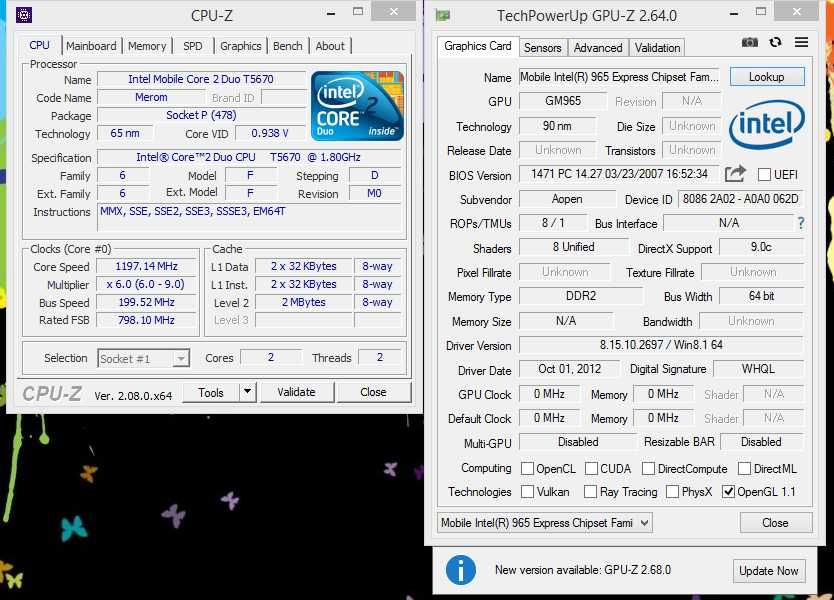
Task: Toggle the Ray Tracing checkbox
Action: point(590,491)
